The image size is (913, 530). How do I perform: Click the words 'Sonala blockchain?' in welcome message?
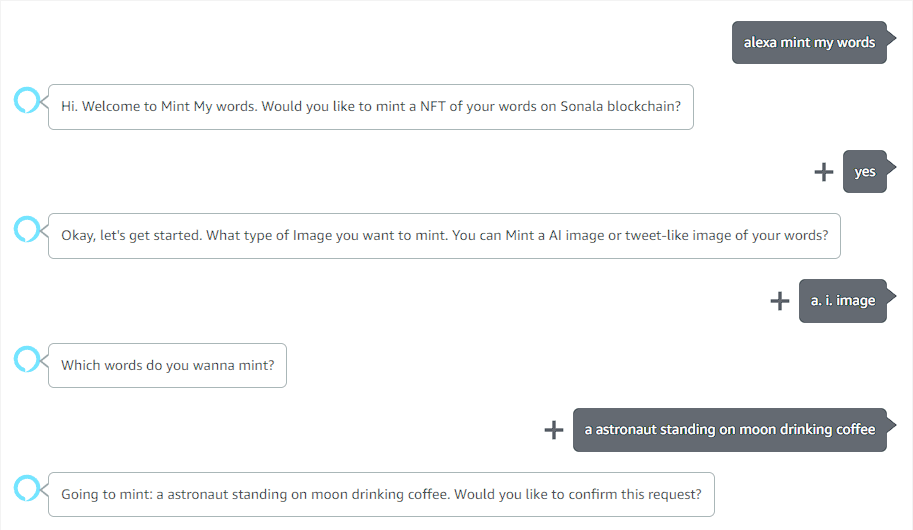620,107
